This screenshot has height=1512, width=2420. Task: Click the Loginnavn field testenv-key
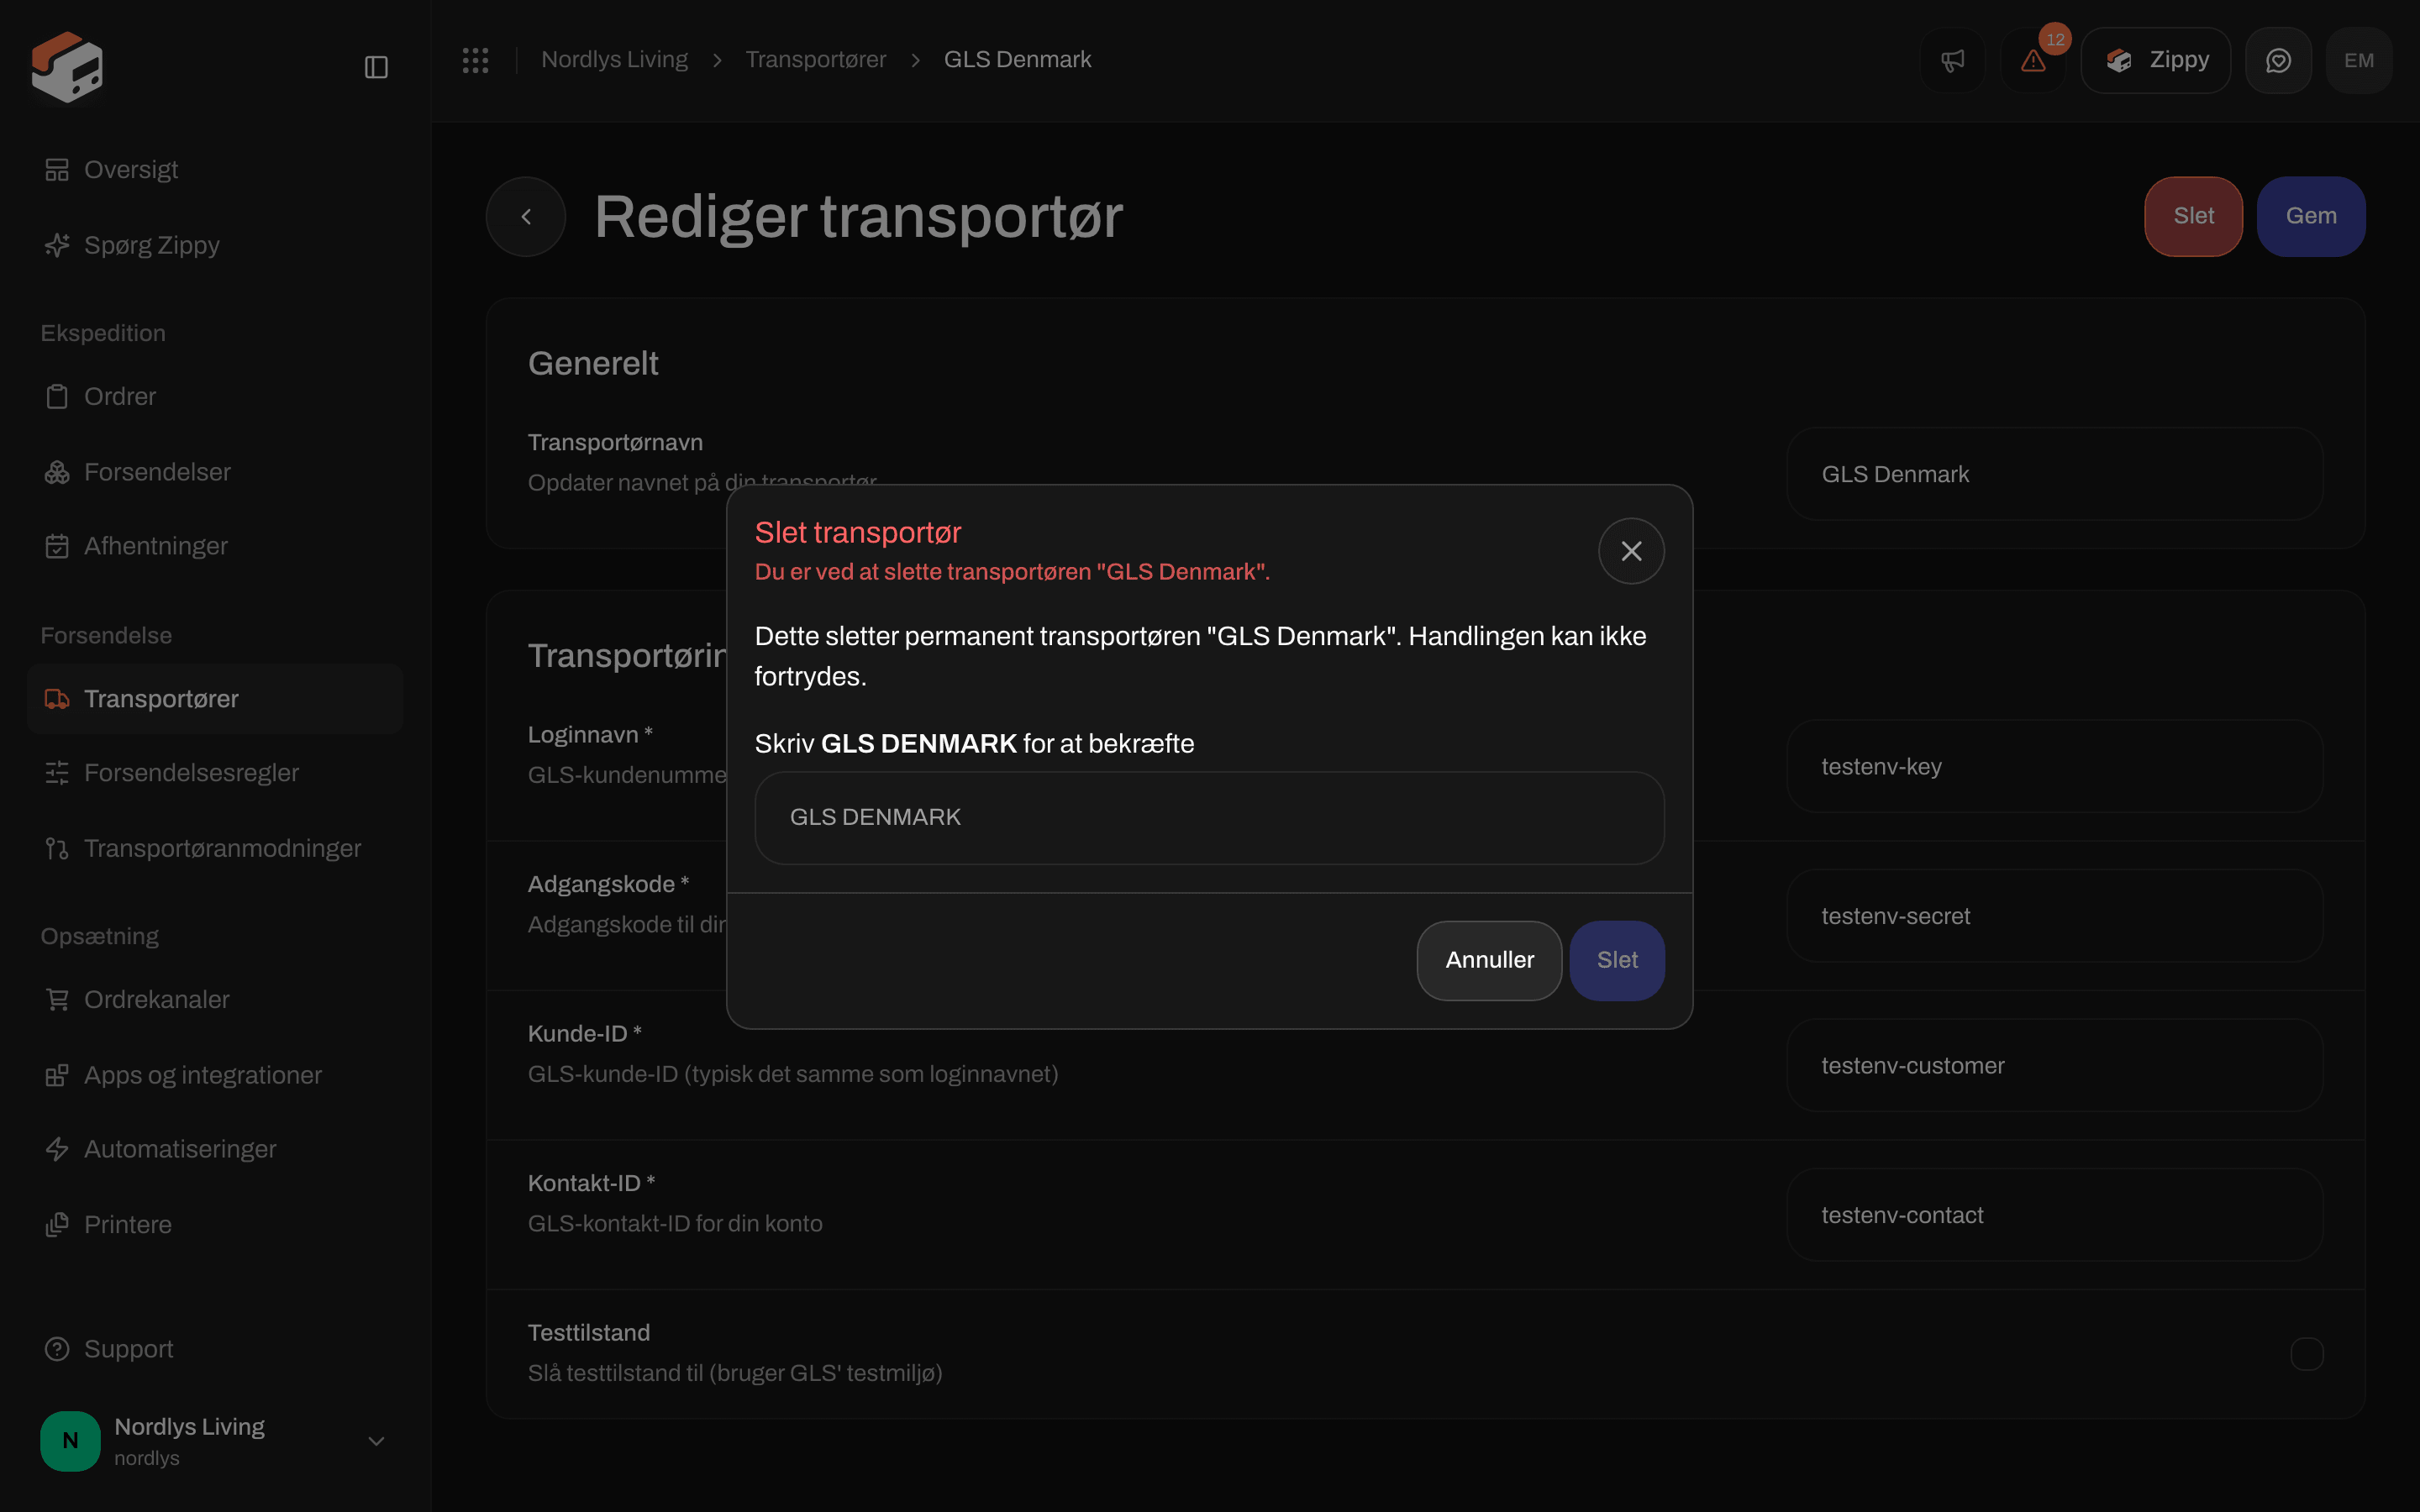2054,767
